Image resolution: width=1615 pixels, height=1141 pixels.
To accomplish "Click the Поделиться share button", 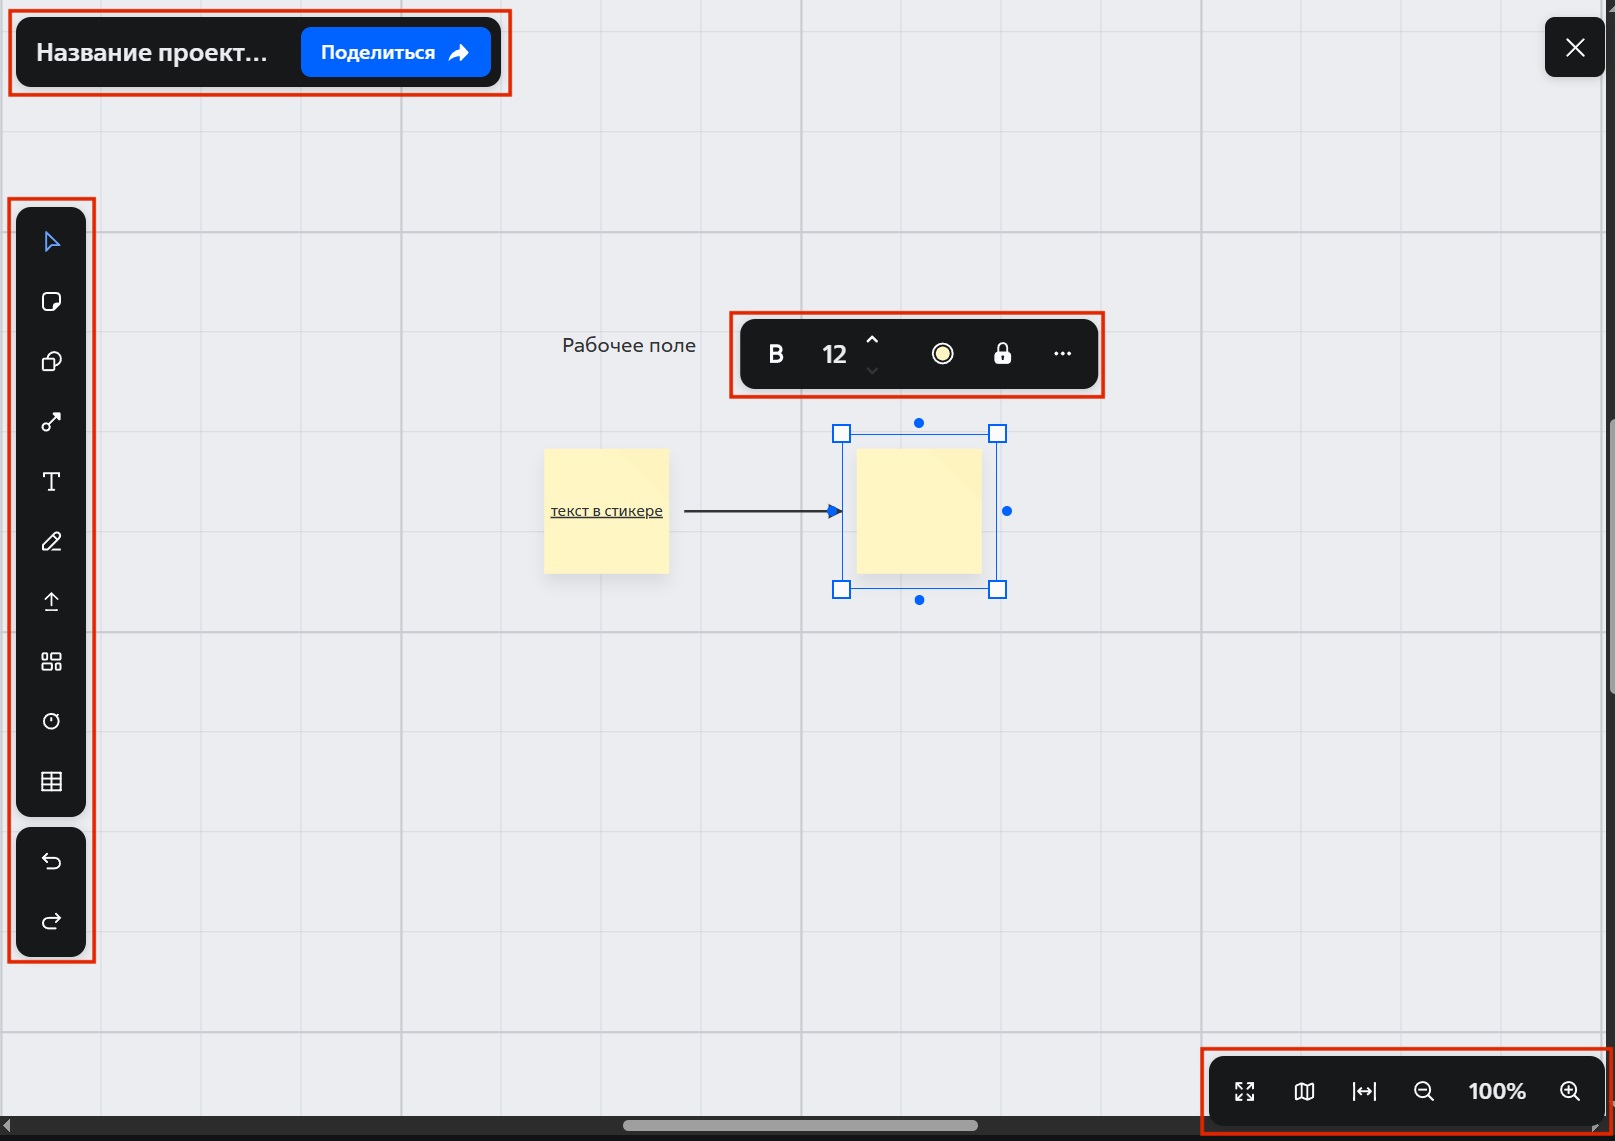I will 395,52.
